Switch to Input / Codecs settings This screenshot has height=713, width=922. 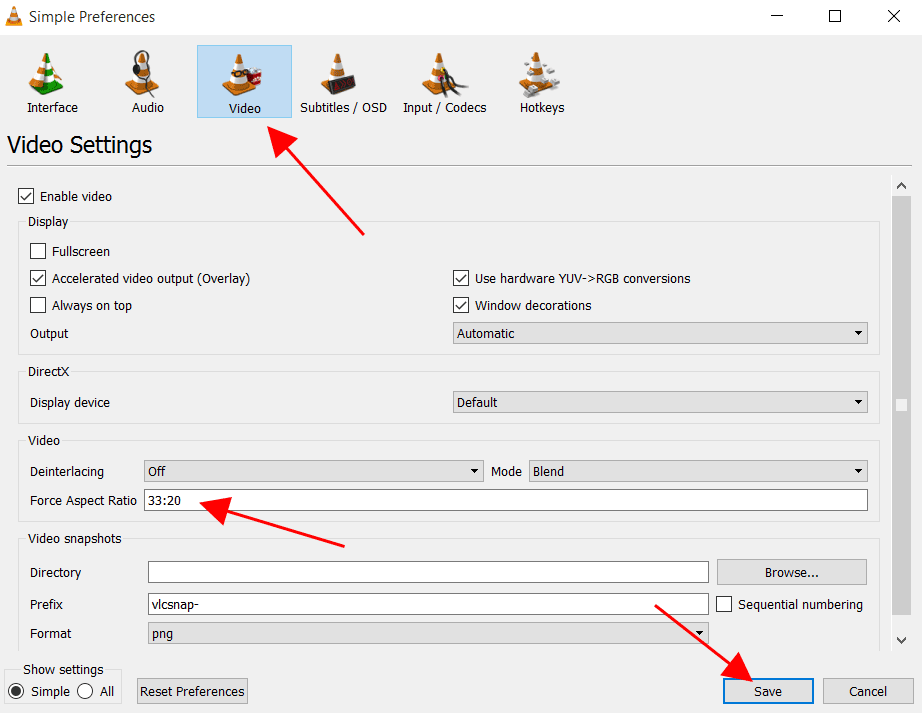444,82
